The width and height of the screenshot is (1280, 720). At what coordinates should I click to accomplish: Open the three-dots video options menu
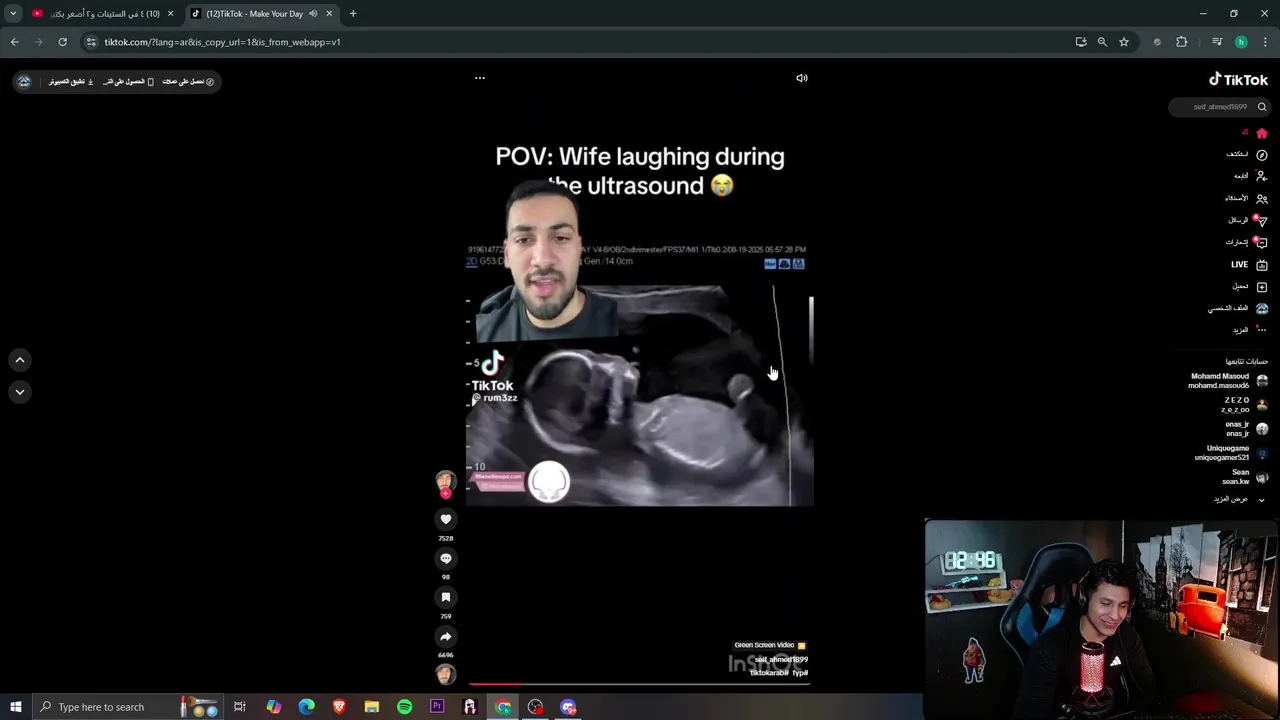coord(480,78)
